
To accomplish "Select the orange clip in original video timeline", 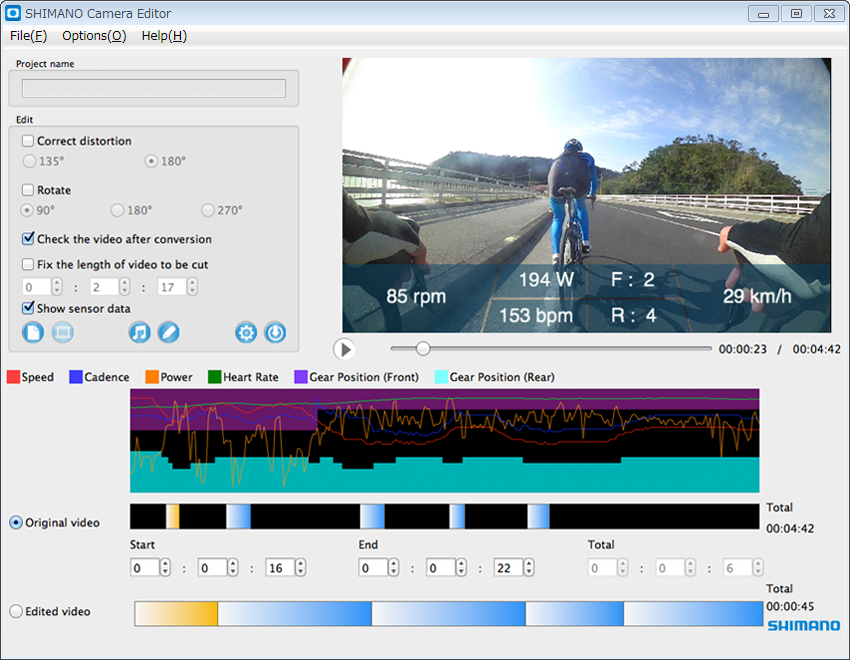I will (172, 516).
